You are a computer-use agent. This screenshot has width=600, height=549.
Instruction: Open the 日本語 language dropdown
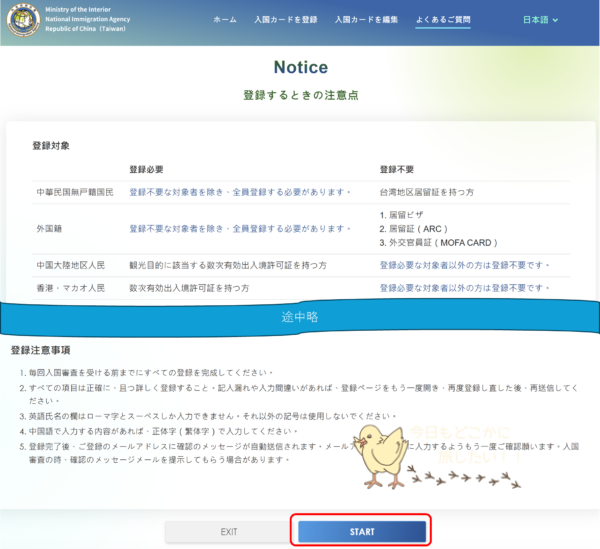coord(540,20)
